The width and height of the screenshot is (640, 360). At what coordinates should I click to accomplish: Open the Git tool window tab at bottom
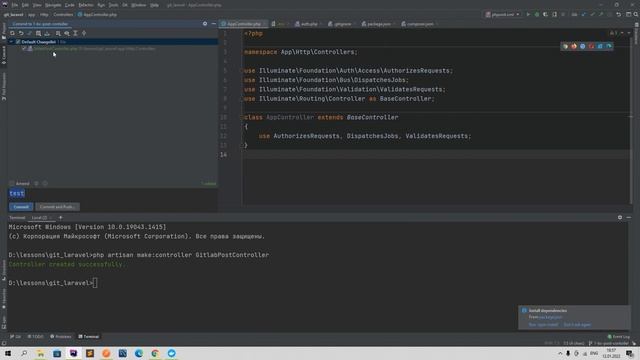click(x=16, y=337)
